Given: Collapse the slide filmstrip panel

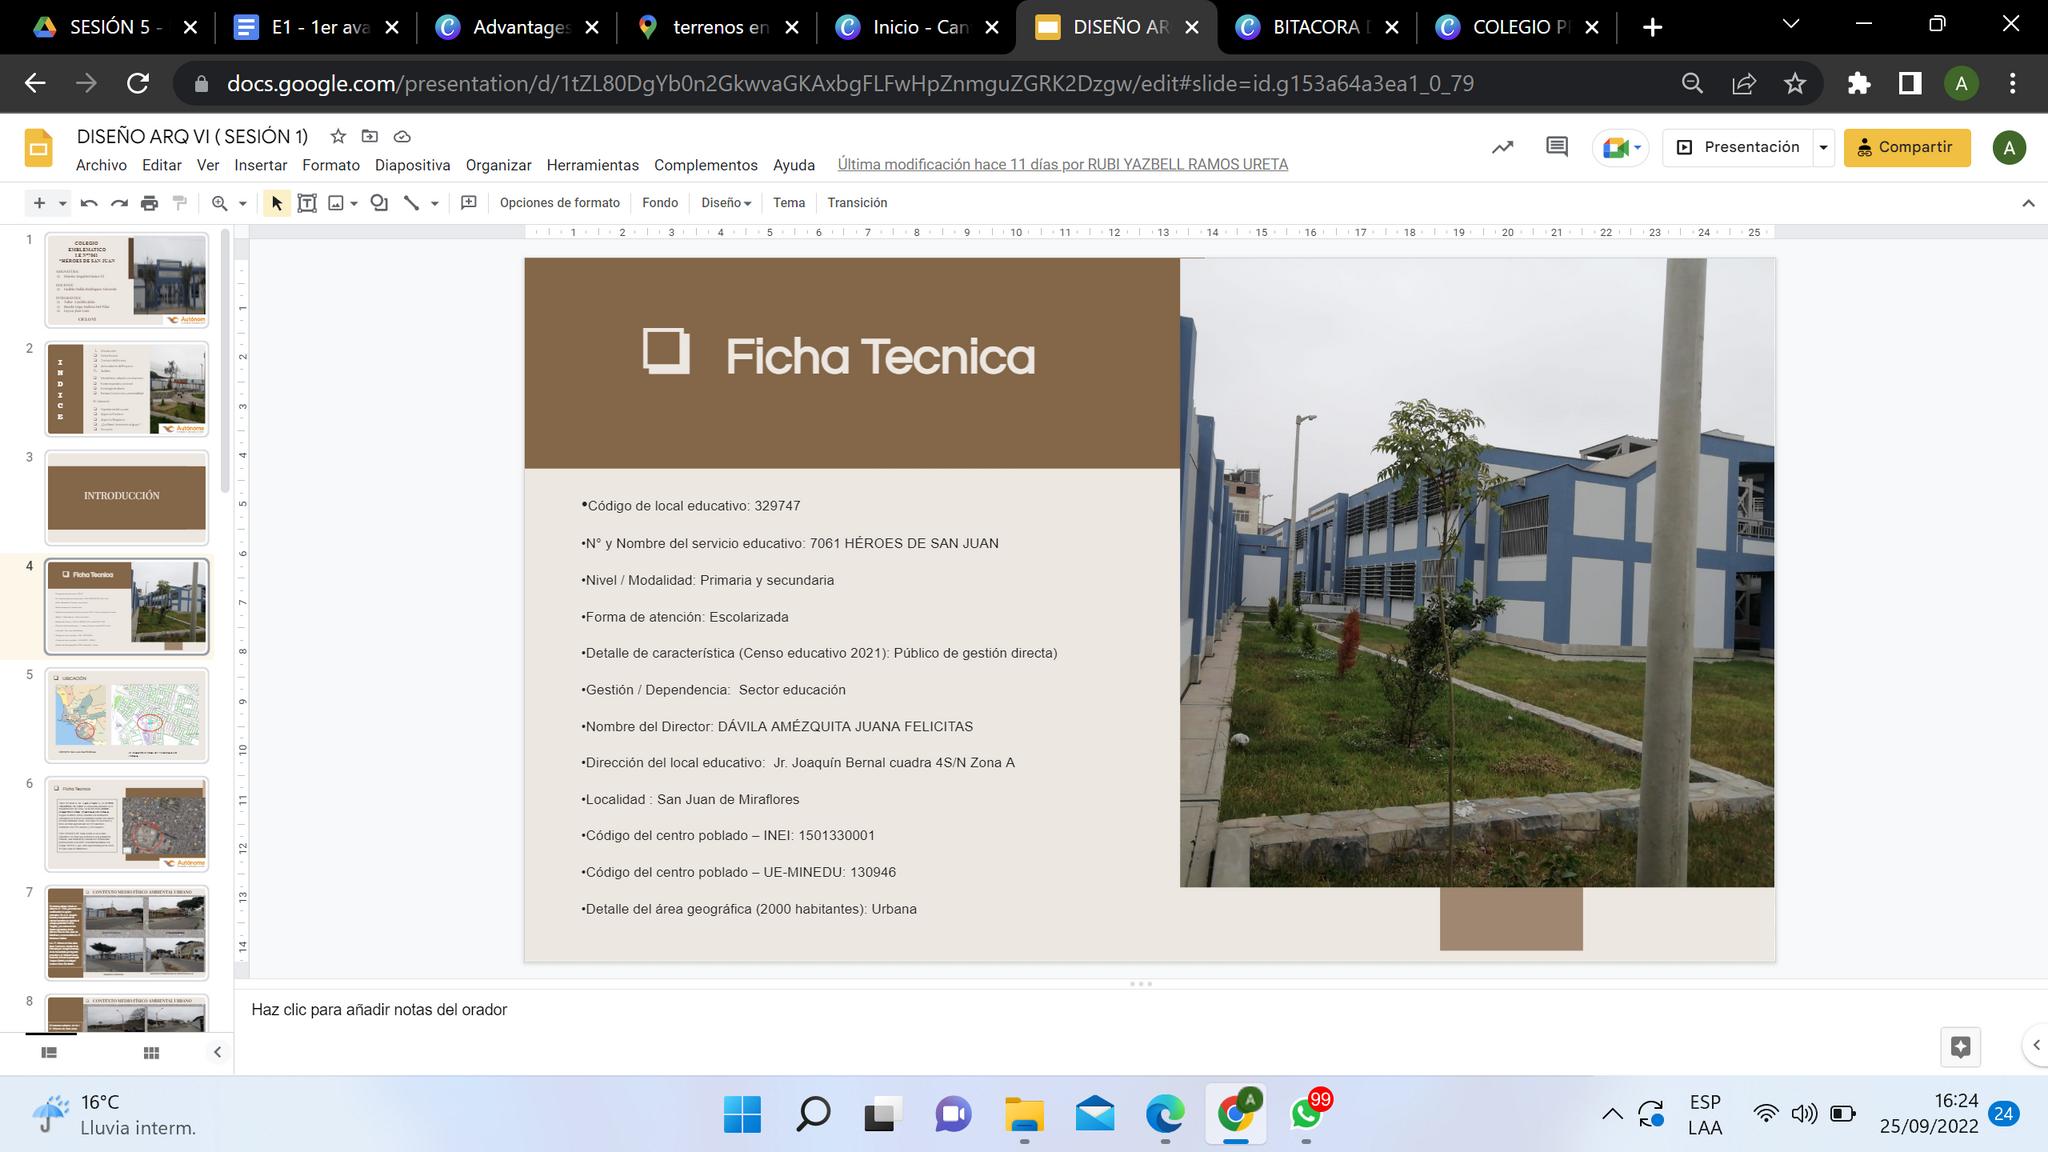Looking at the screenshot, I should [x=217, y=1052].
